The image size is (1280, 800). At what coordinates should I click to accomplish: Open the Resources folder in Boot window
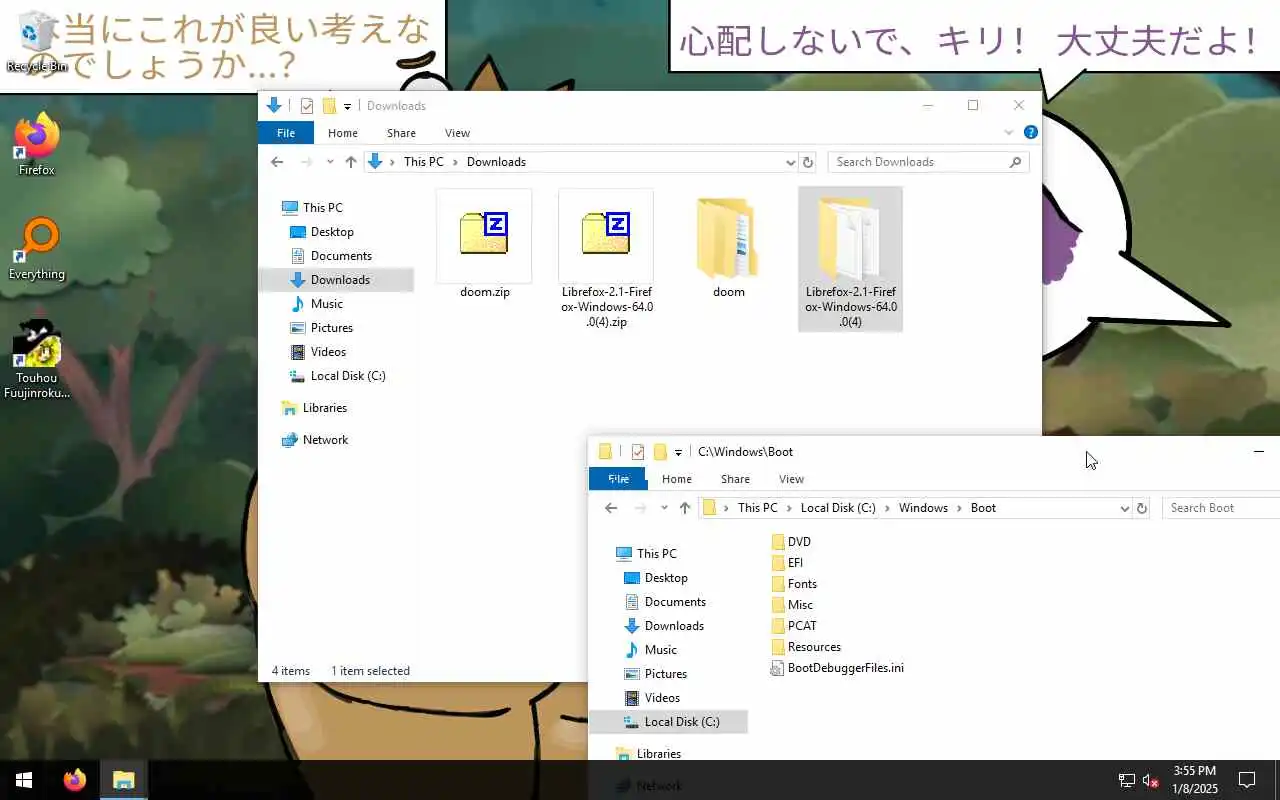click(x=806, y=647)
